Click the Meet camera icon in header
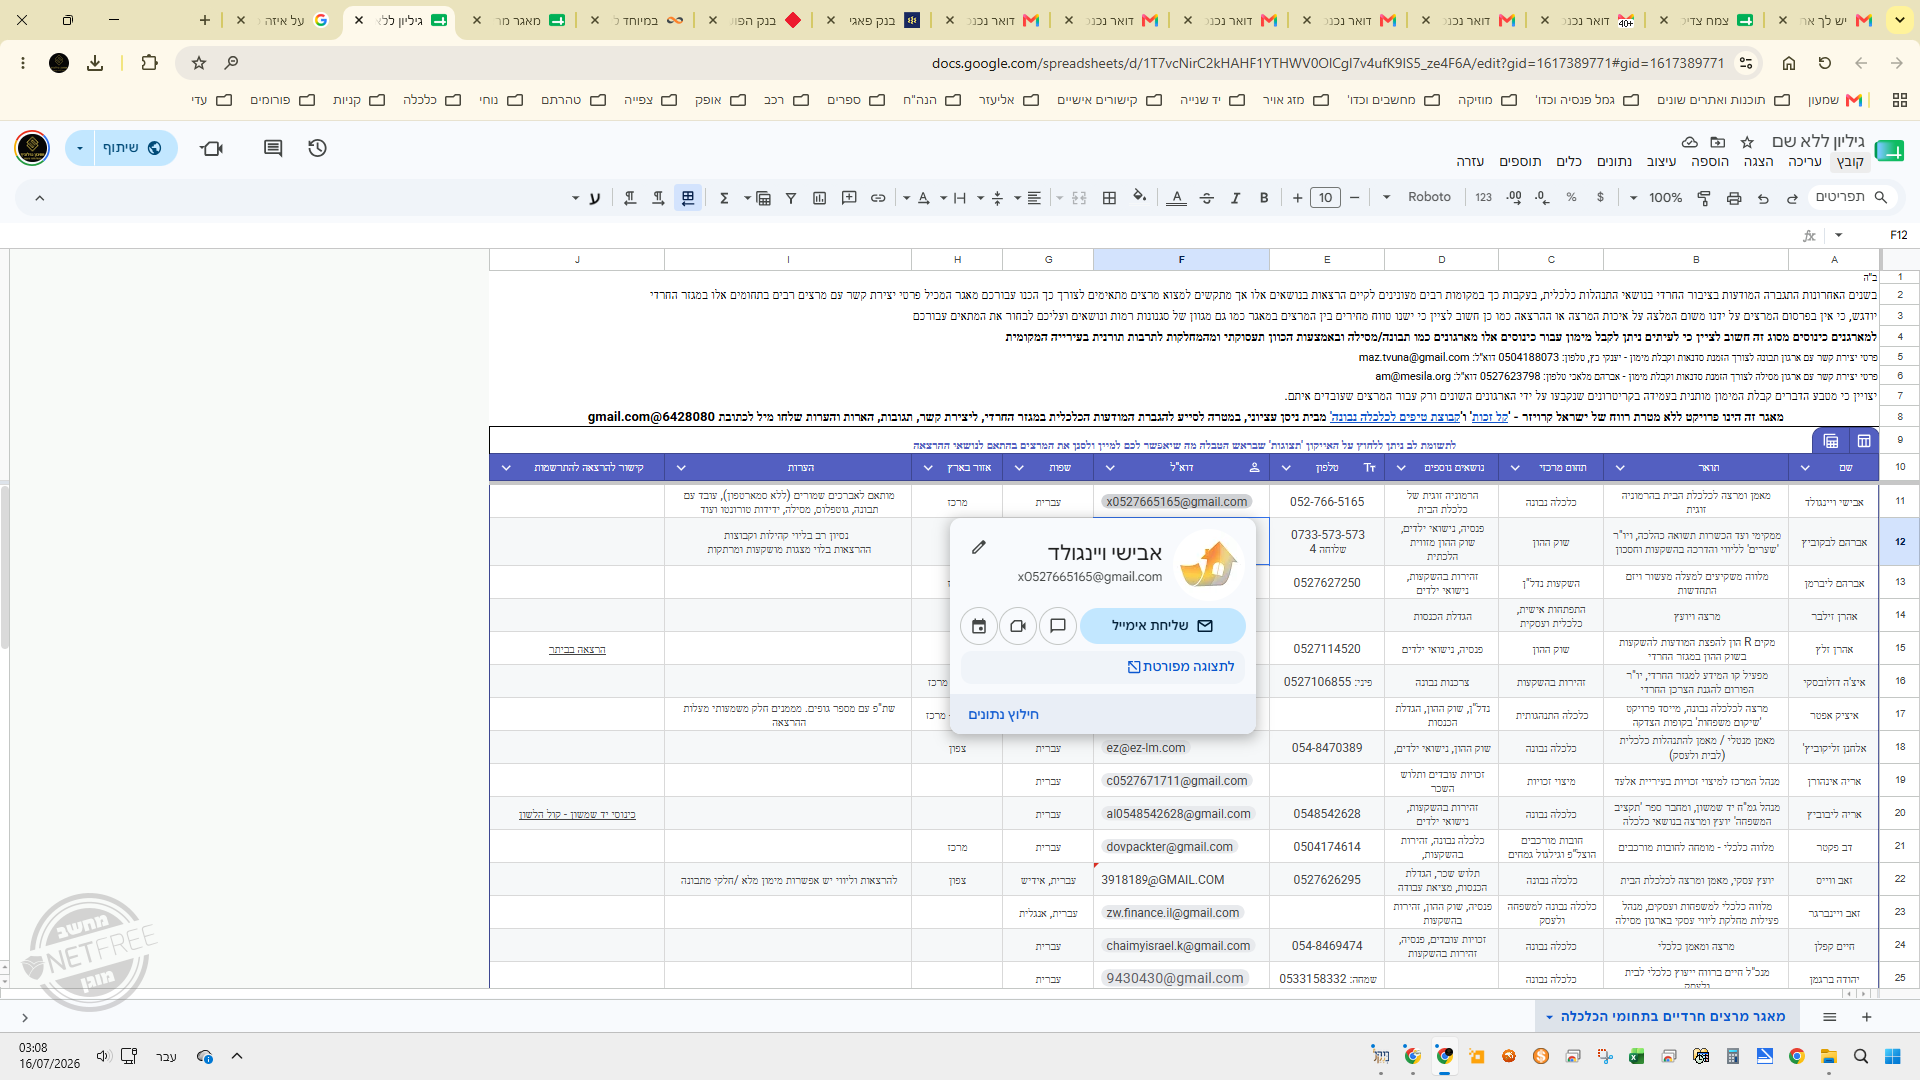The width and height of the screenshot is (1920, 1080). (211, 148)
